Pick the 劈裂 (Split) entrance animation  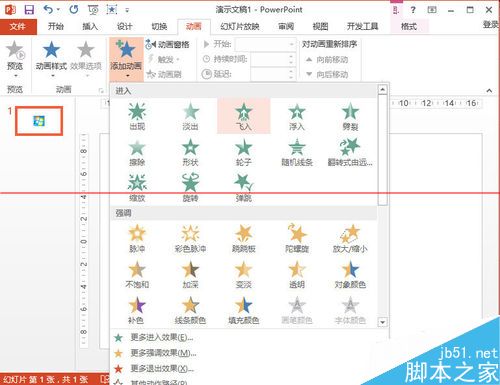point(350,116)
